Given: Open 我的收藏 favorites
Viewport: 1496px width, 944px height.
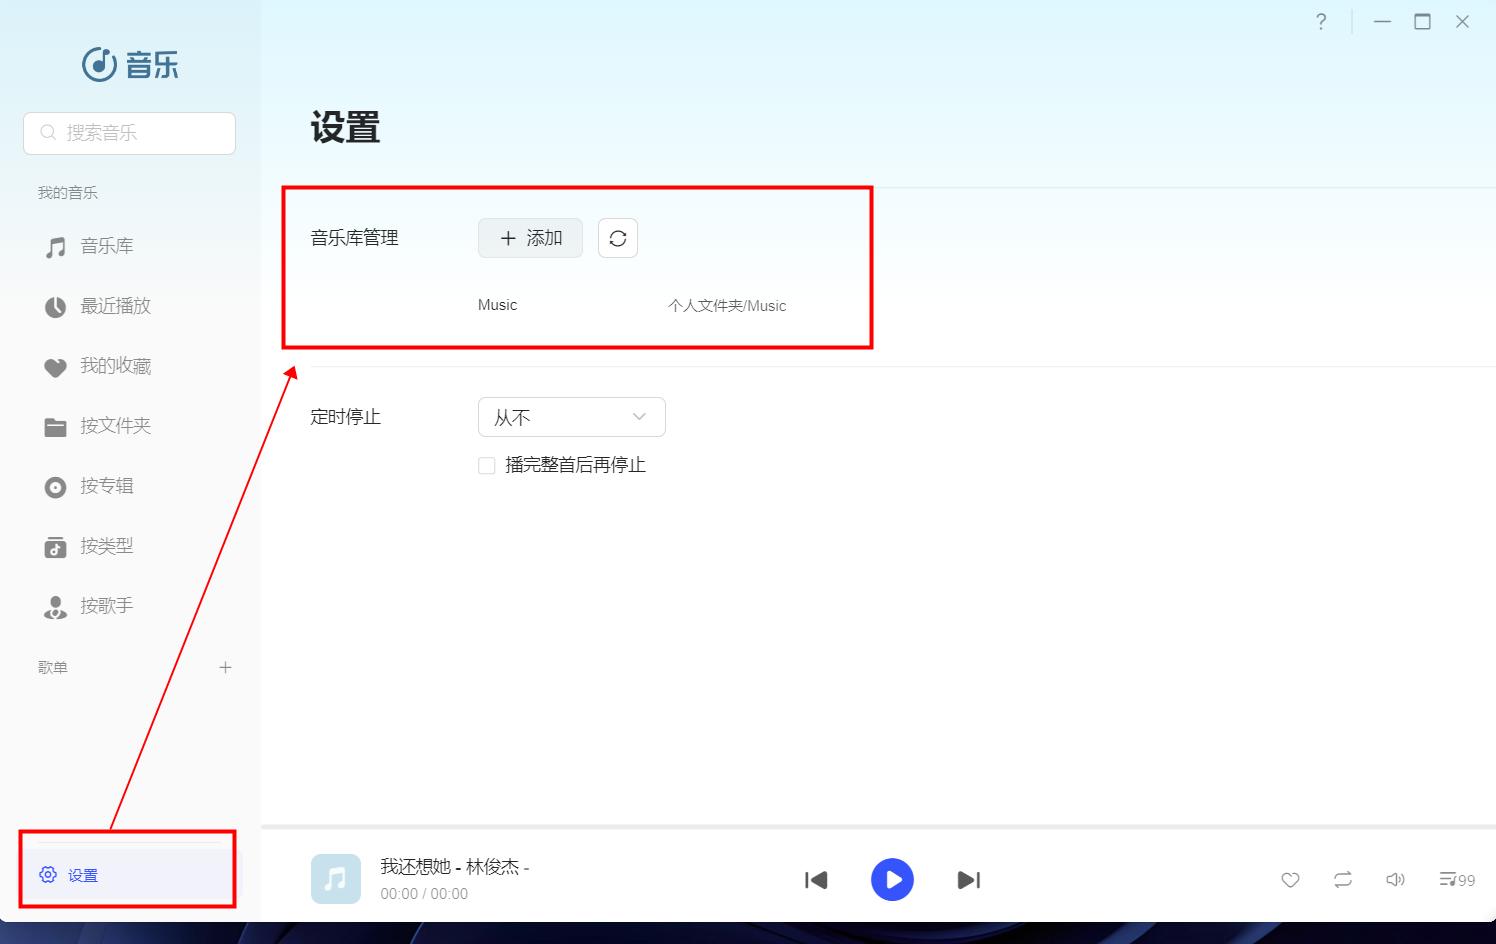Looking at the screenshot, I should pos(114,366).
